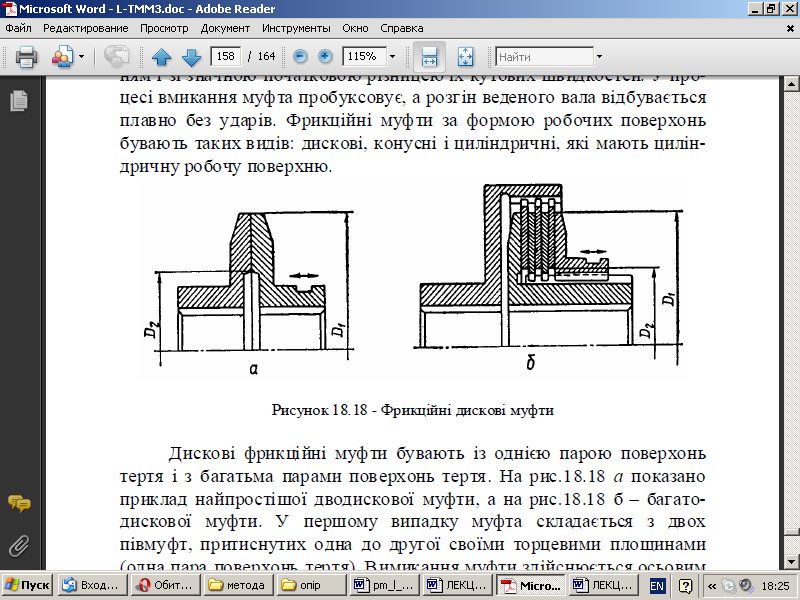
Task: Open the collaboration/share icon in the toolbar
Action: coord(62,57)
